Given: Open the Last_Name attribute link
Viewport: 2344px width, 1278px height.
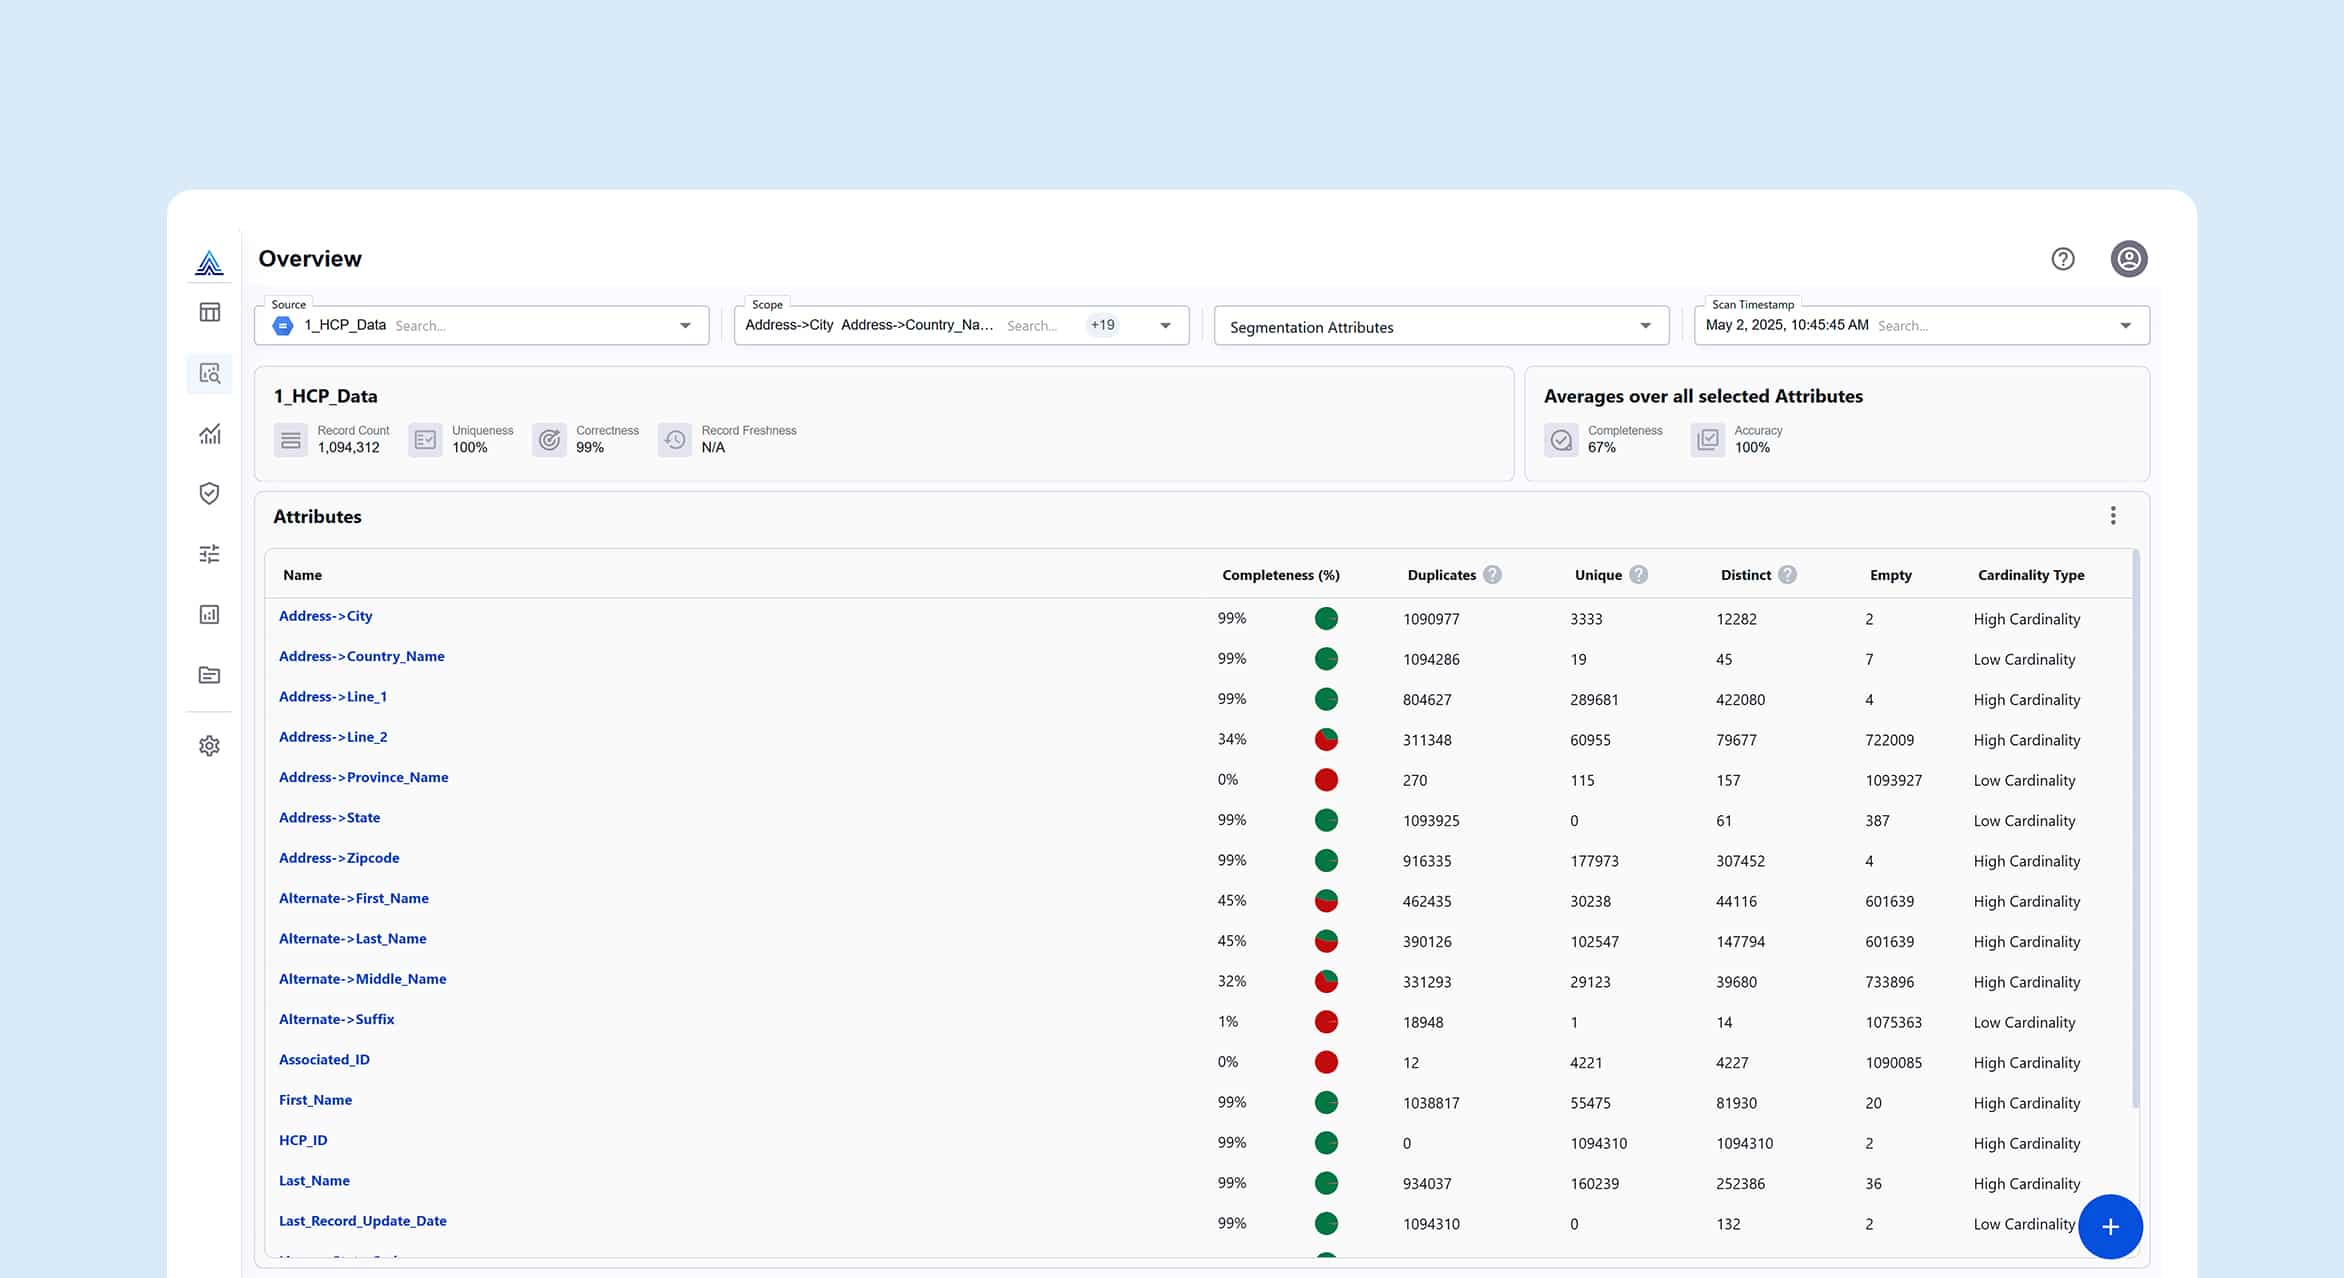Looking at the screenshot, I should tap(314, 1181).
